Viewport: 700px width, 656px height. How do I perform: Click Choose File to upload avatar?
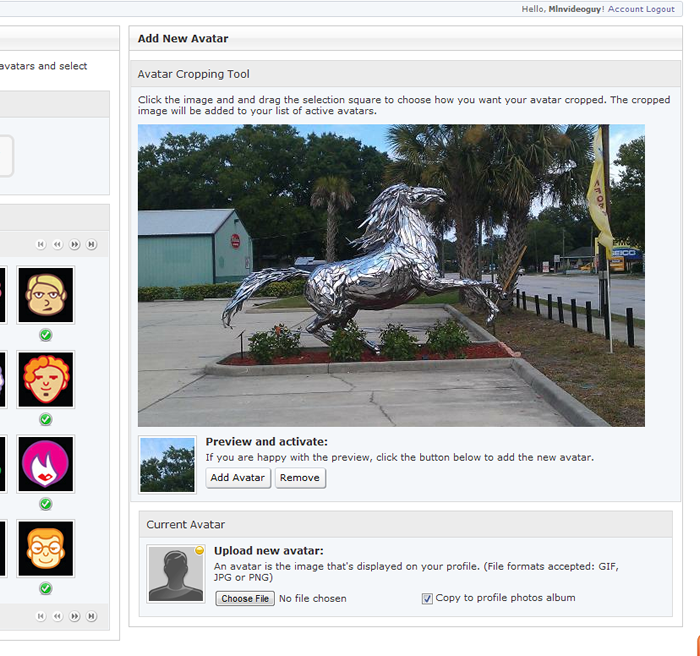pos(245,599)
